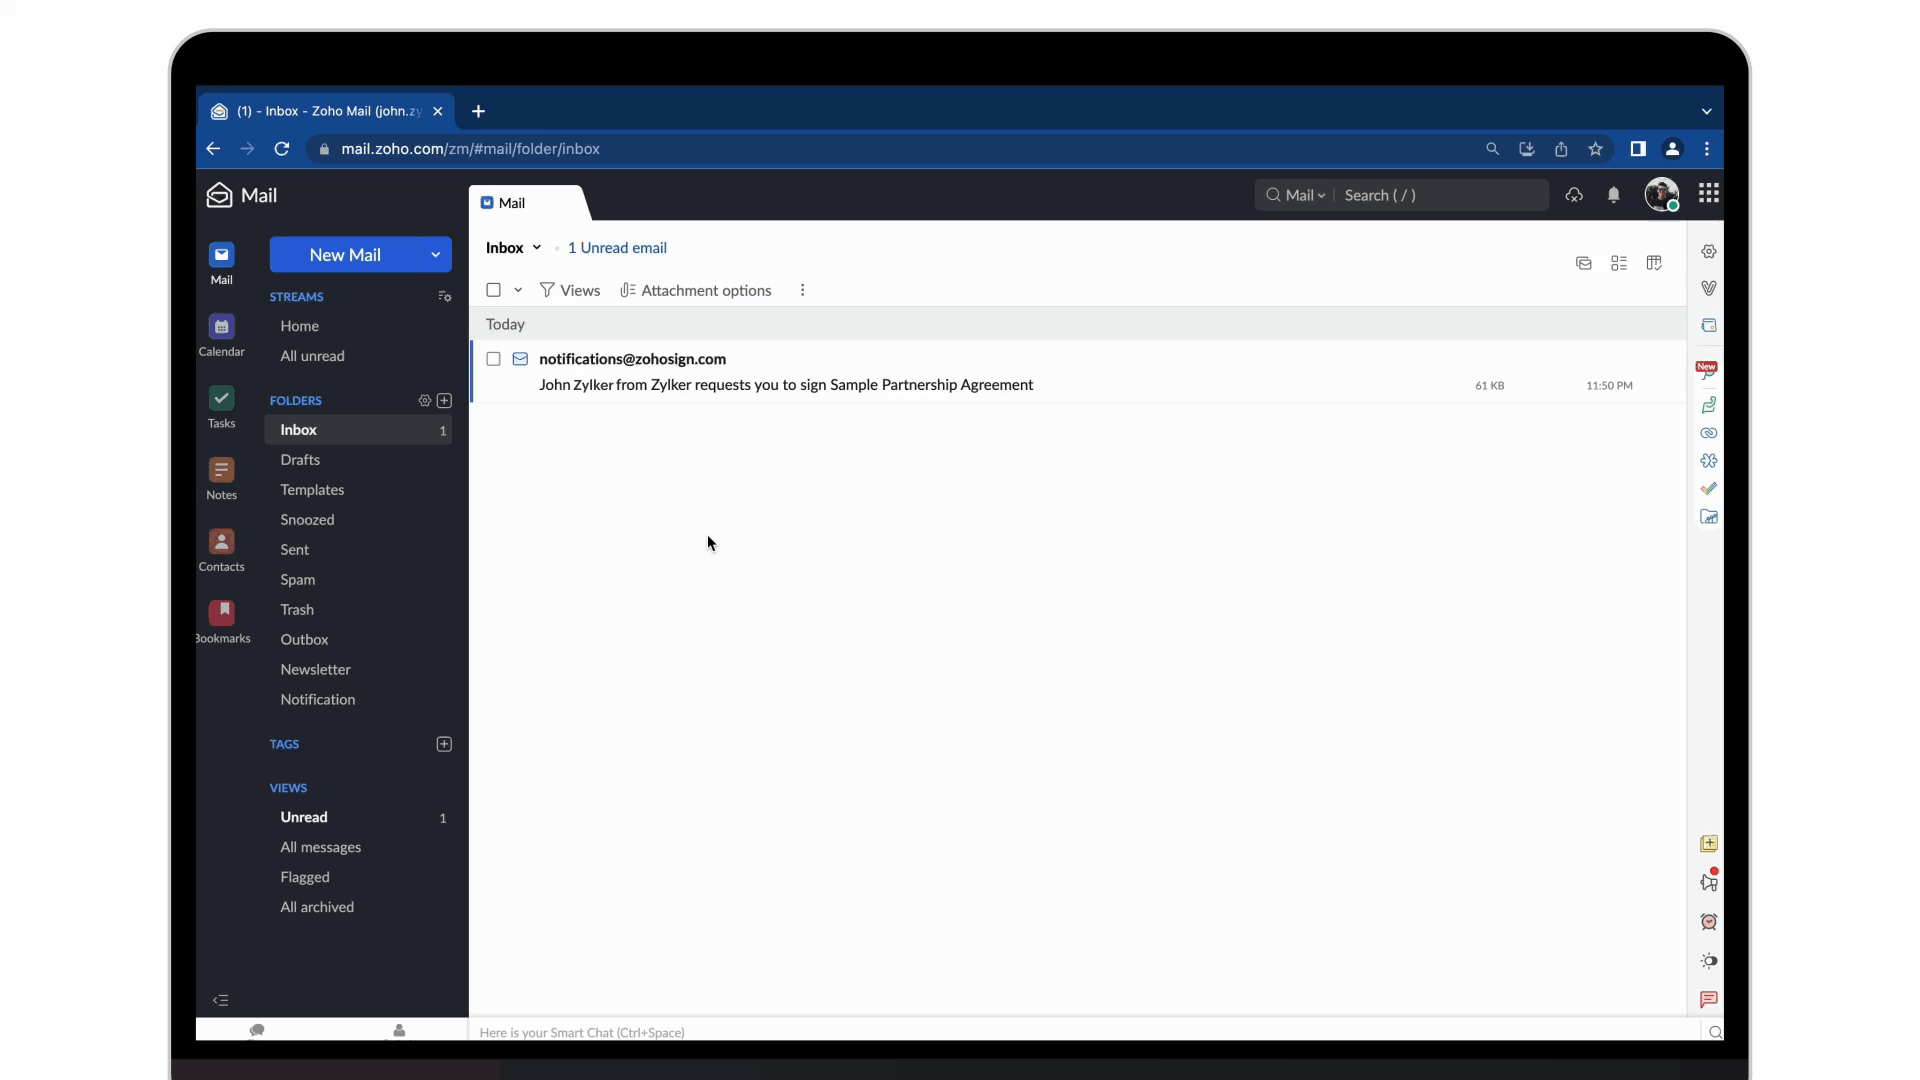Open the Mail search scope dropdown
Image resolution: width=1920 pixels, height=1080 pixels.
[1304, 196]
